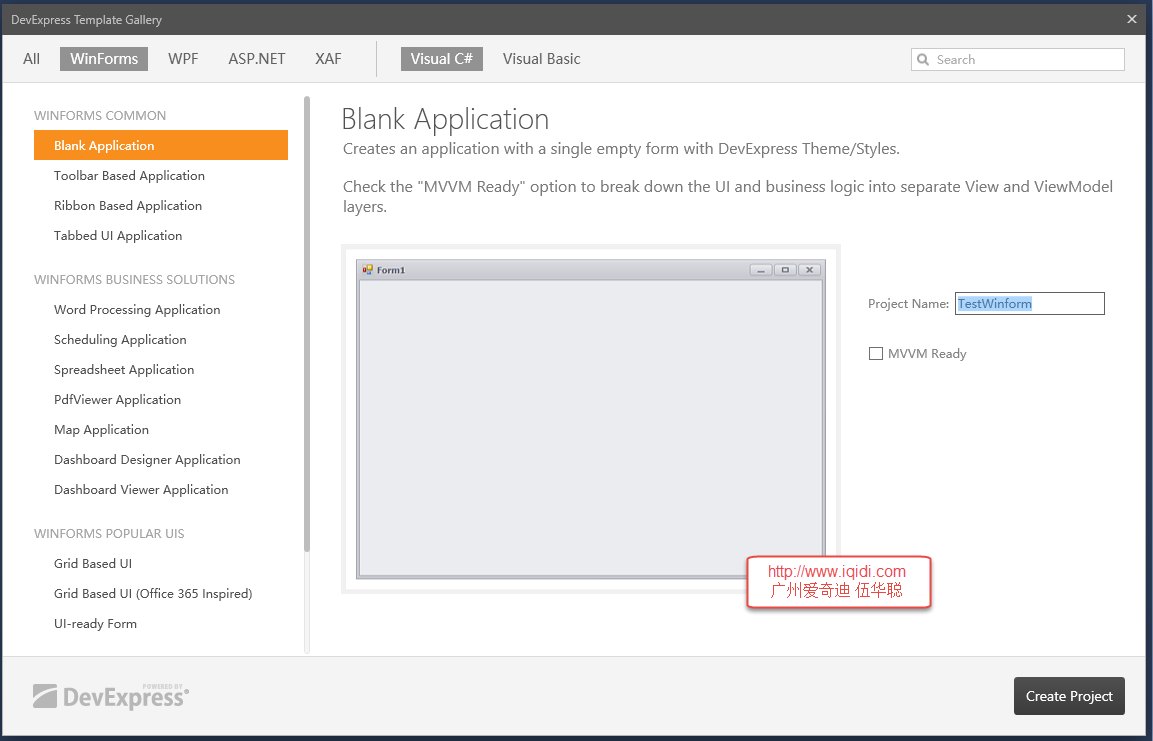The height and width of the screenshot is (741, 1153).
Task: Click the template list scrollbar
Action: coord(307,323)
